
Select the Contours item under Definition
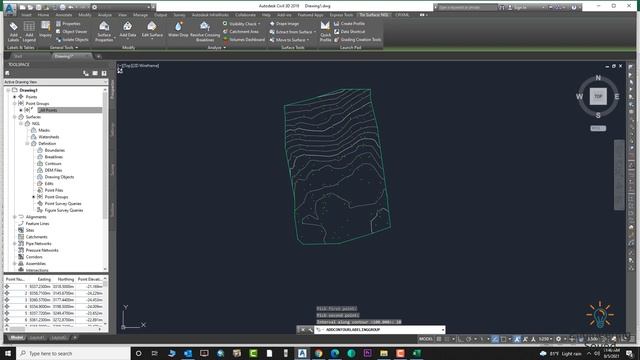pyautogui.click(x=53, y=164)
